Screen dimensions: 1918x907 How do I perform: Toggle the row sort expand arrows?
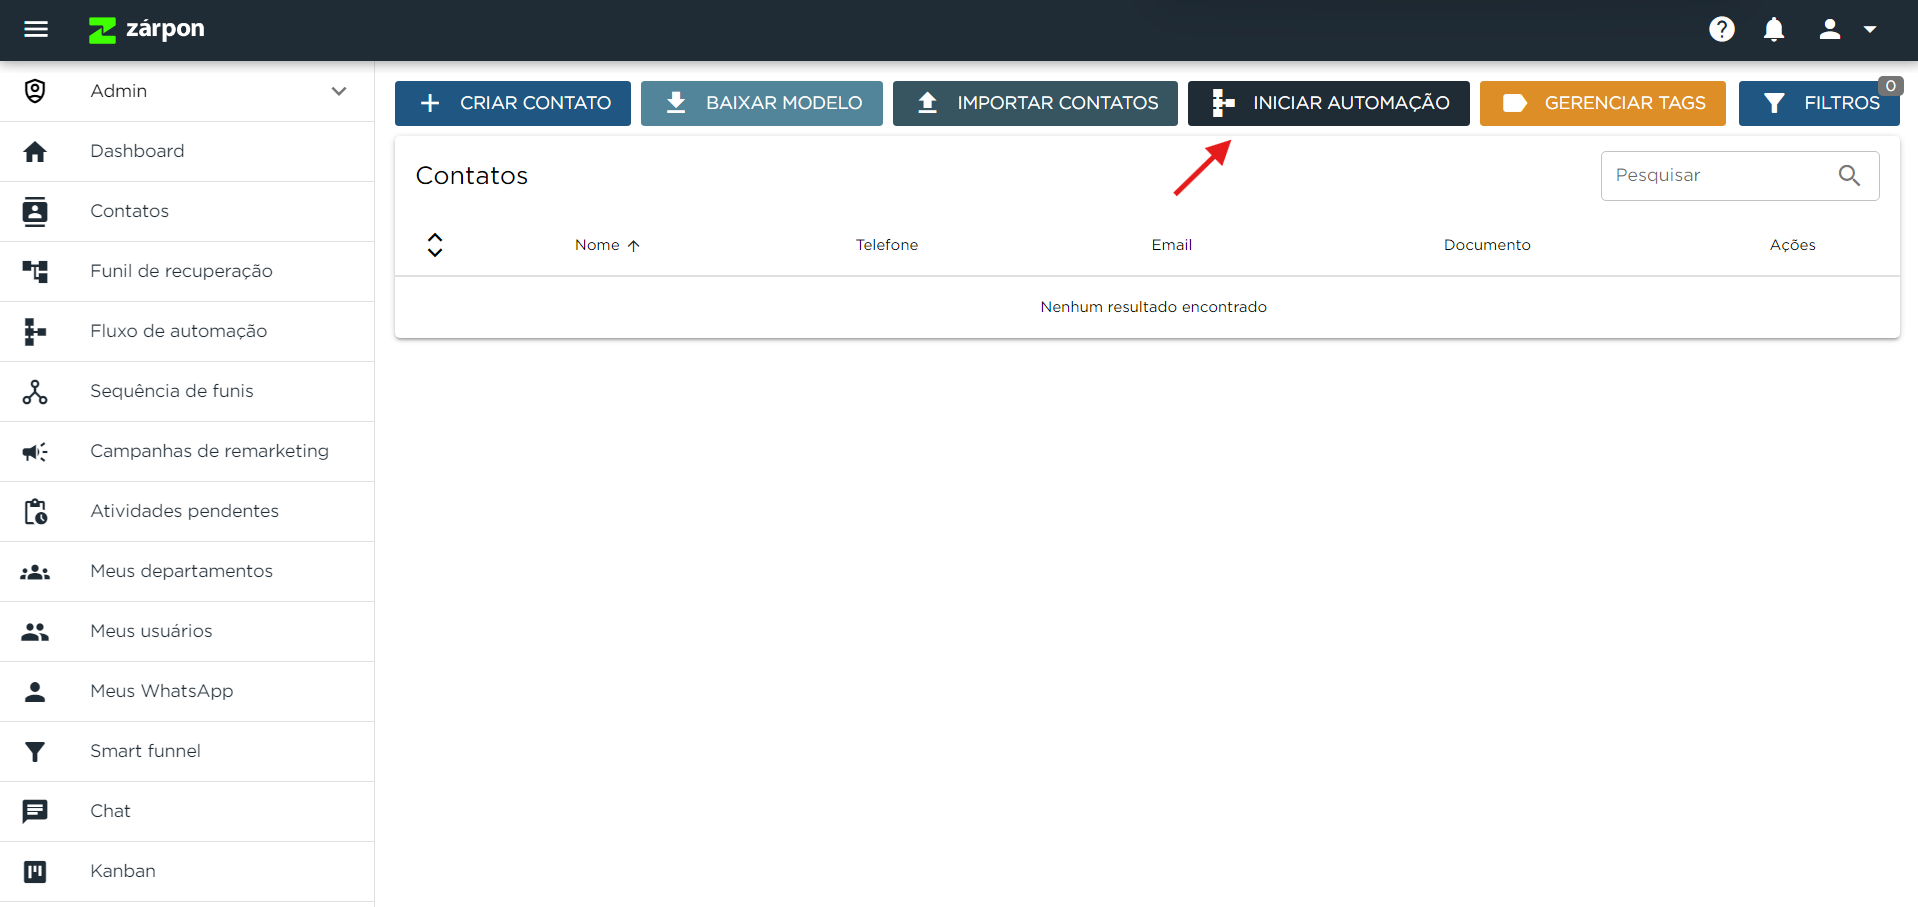pyautogui.click(x=435, y=245)
